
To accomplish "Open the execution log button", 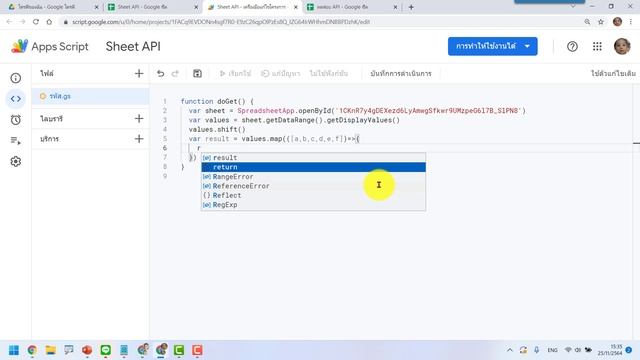I will pyautogui.click(x=401, y=73).
